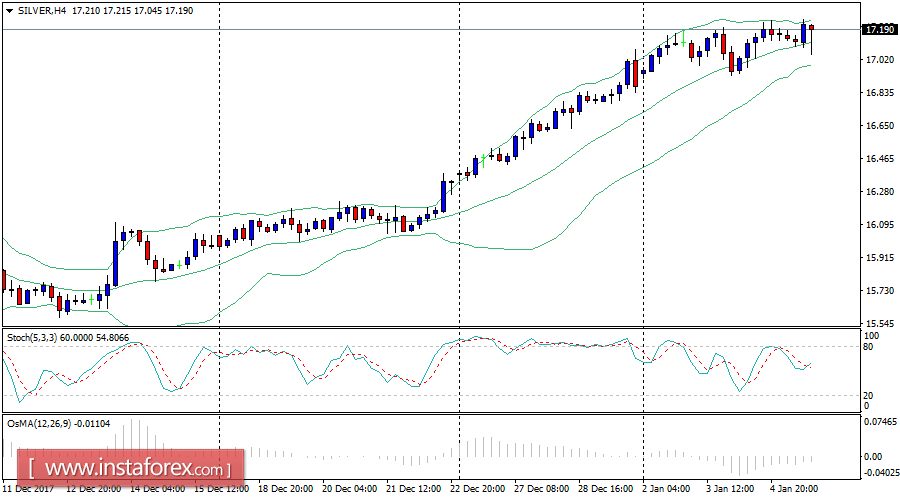
Task: Click the OsMA scale value 0.07465
Action: (x=881, y=422)
